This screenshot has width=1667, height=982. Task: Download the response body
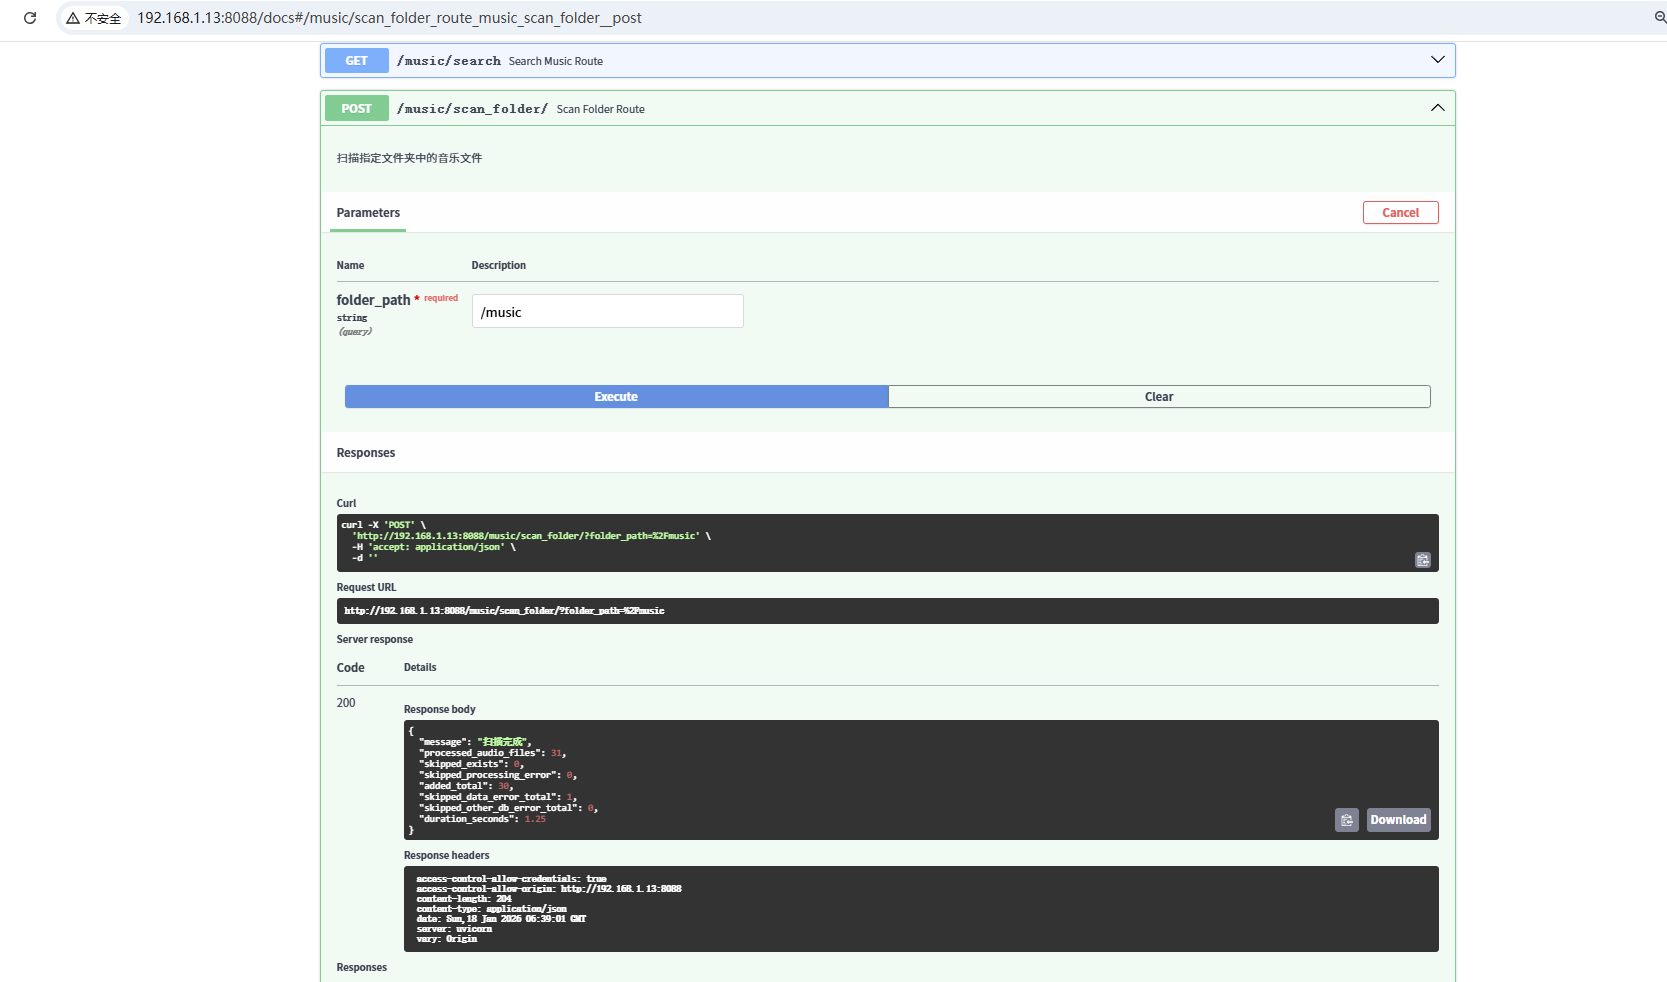point(1398,820)
